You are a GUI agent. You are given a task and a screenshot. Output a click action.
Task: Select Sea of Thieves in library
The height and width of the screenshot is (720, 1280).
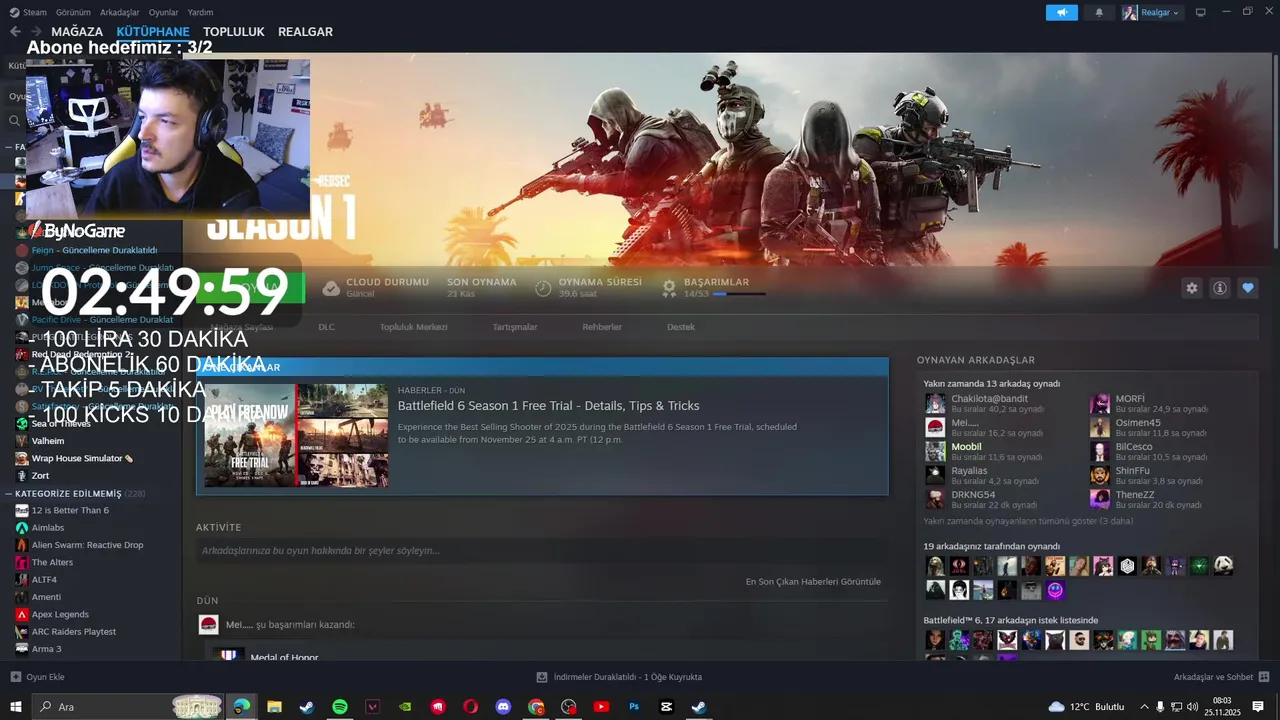click(61, 424)
